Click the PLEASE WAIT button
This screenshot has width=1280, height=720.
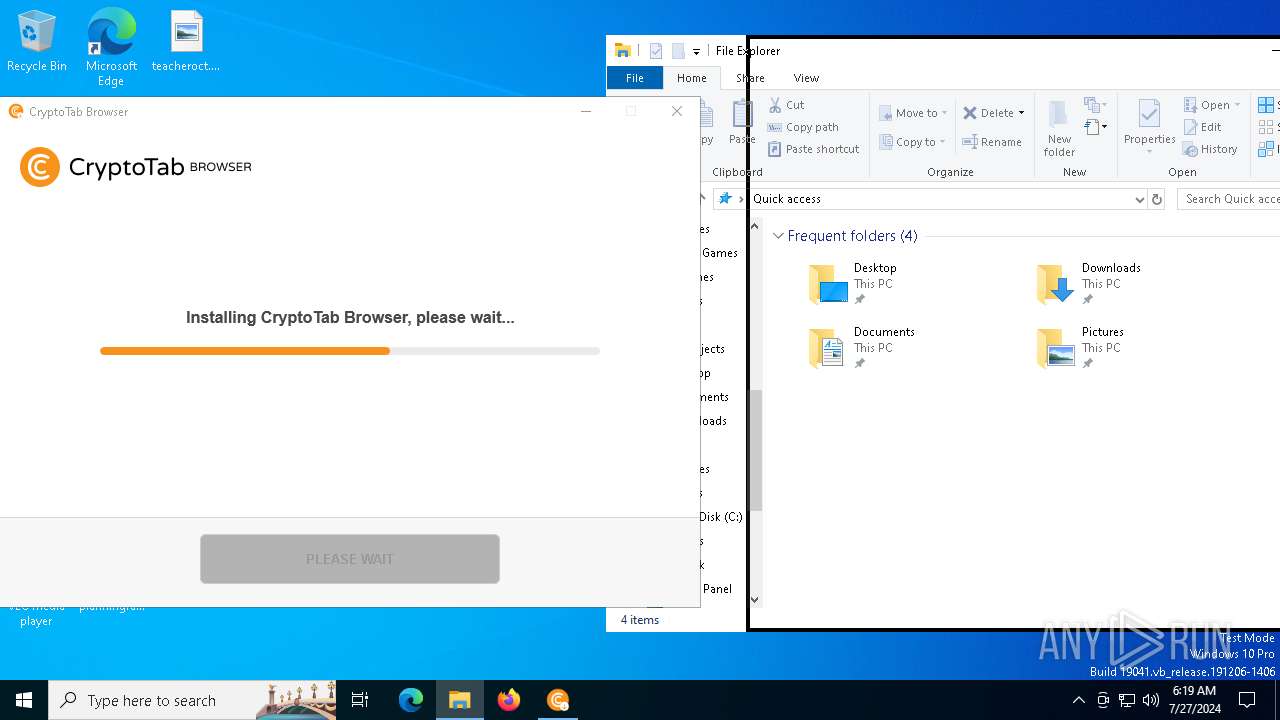point(350,559)
